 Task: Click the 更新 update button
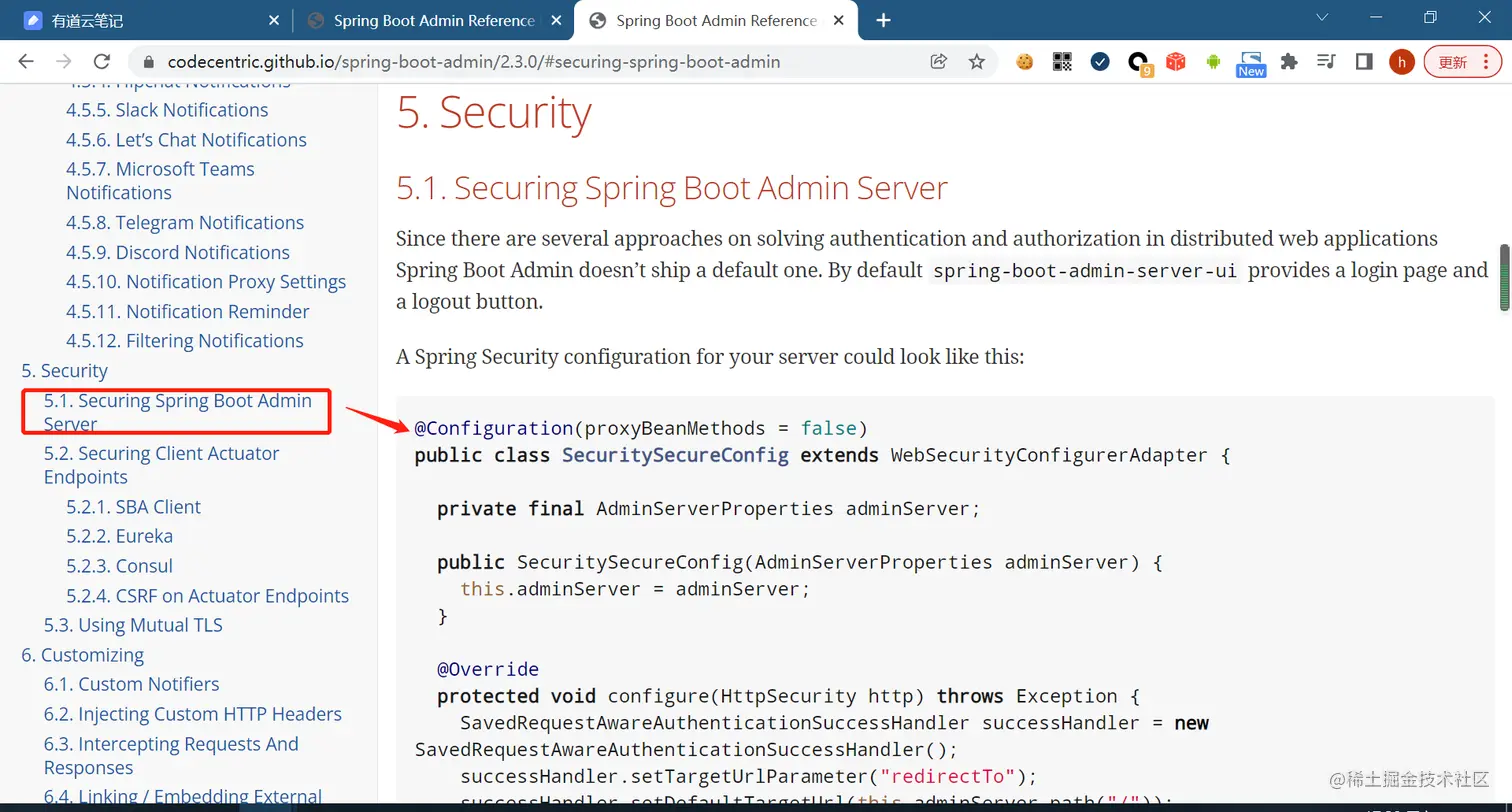tap(1463, 62)
